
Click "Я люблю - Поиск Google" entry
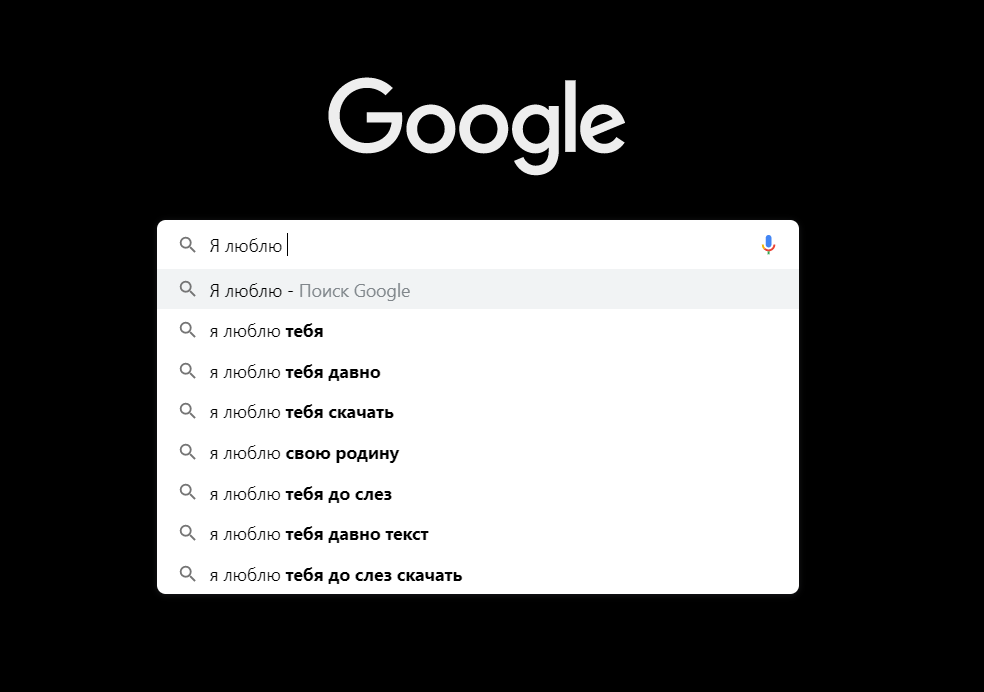311,290
